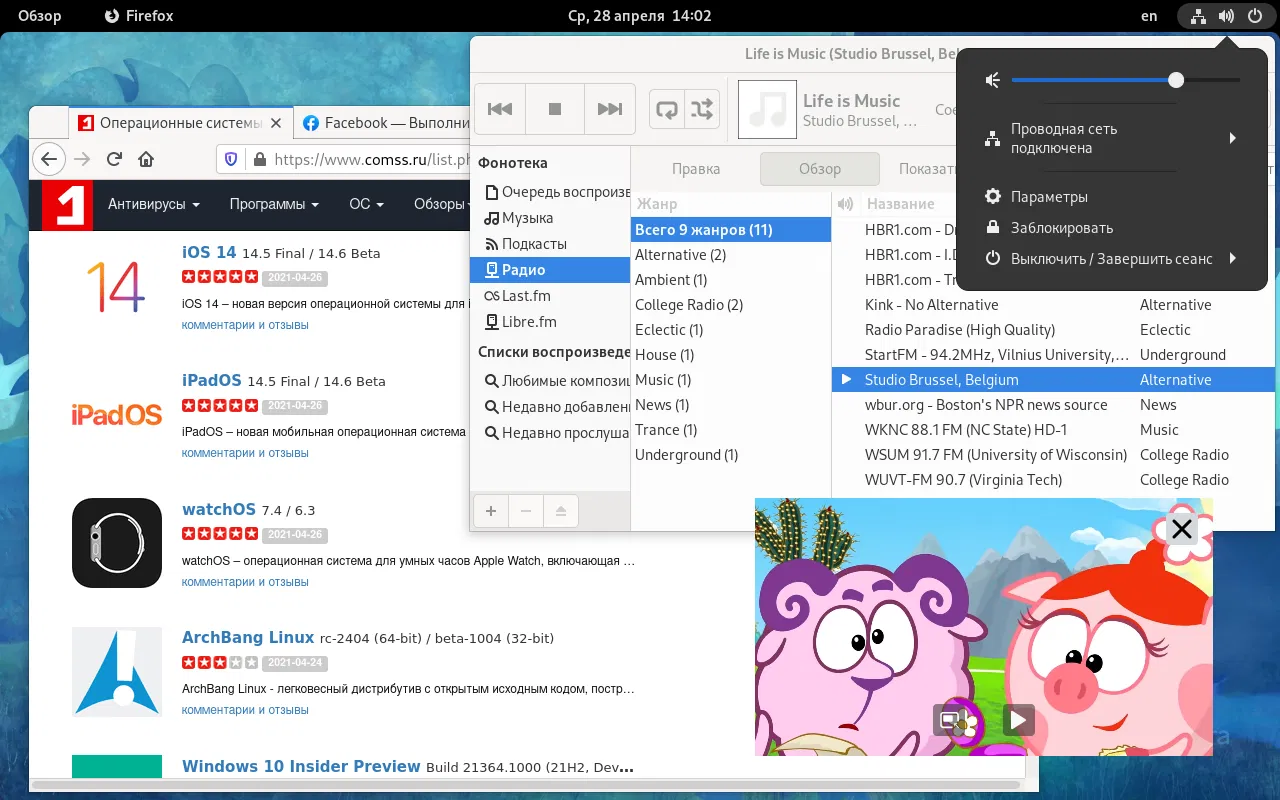
Task: Click the eject button below the sidebar
Action: 561,511
